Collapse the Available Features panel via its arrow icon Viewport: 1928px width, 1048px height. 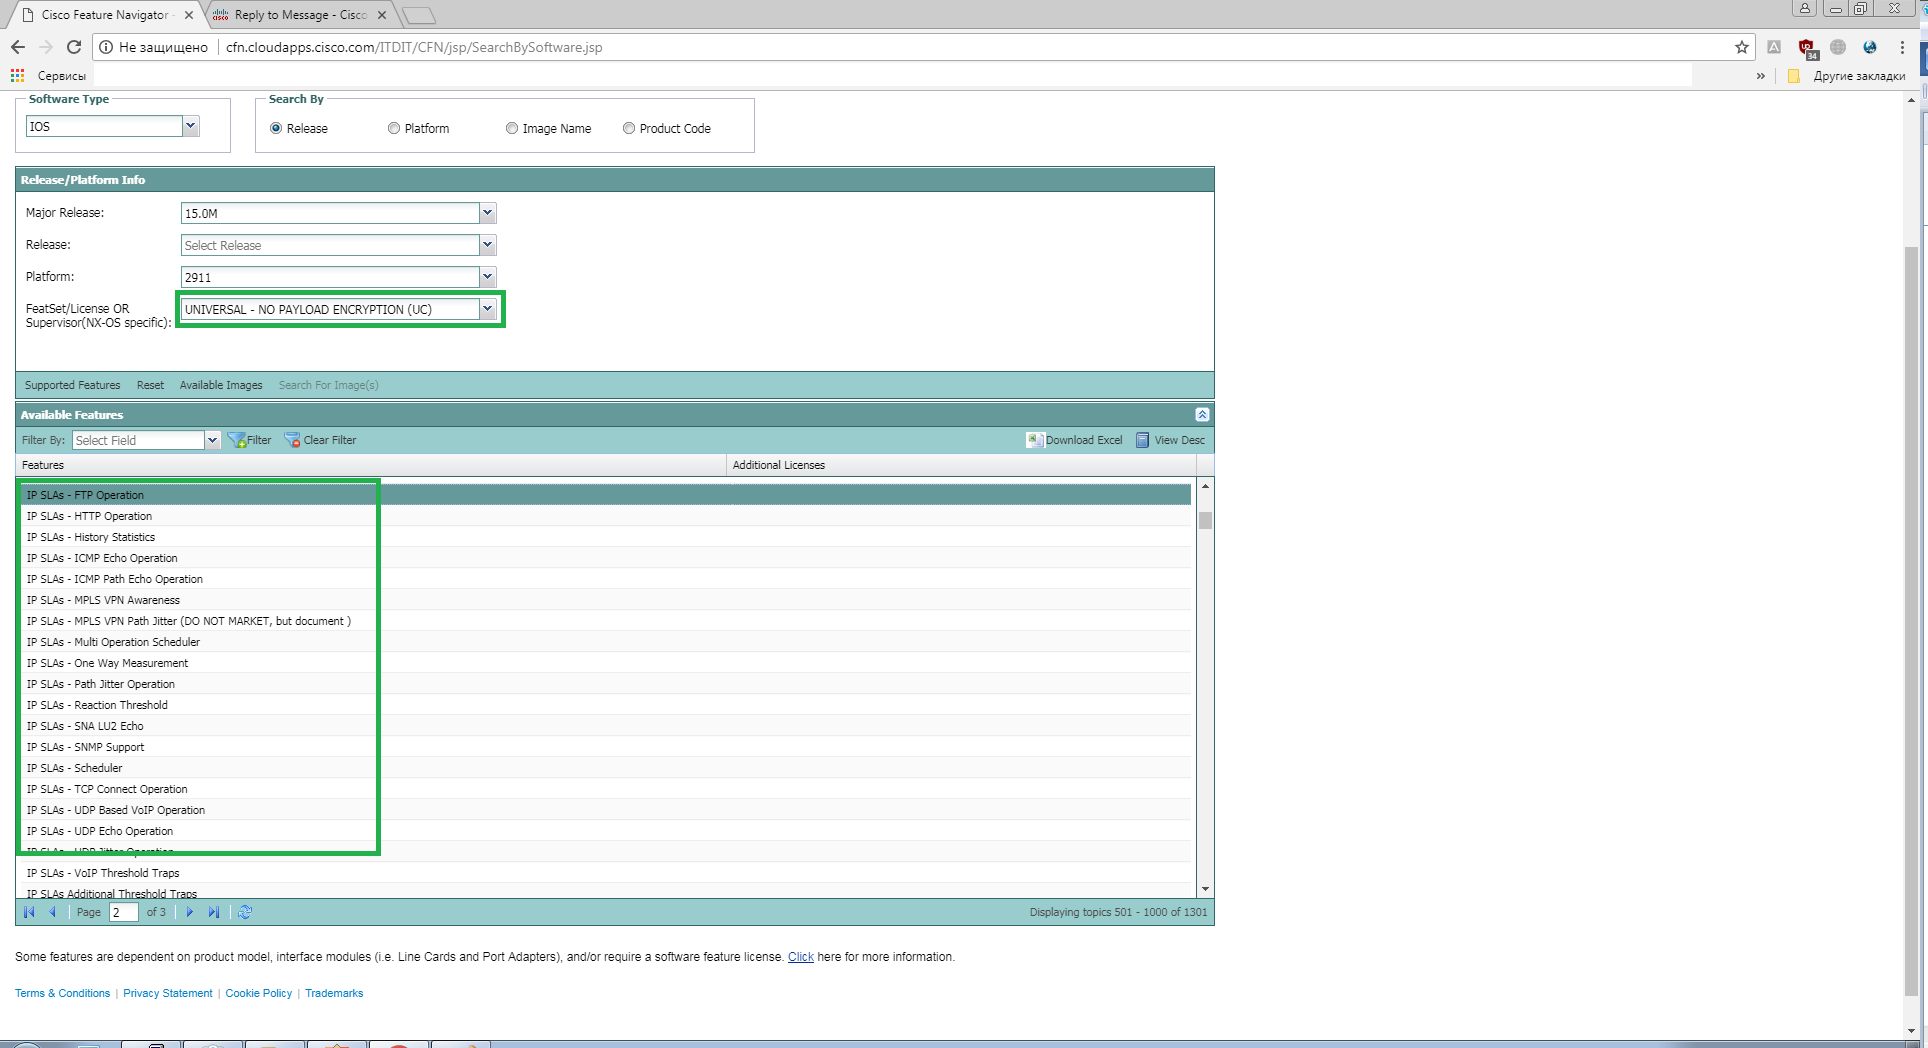tap(1201, 414)
